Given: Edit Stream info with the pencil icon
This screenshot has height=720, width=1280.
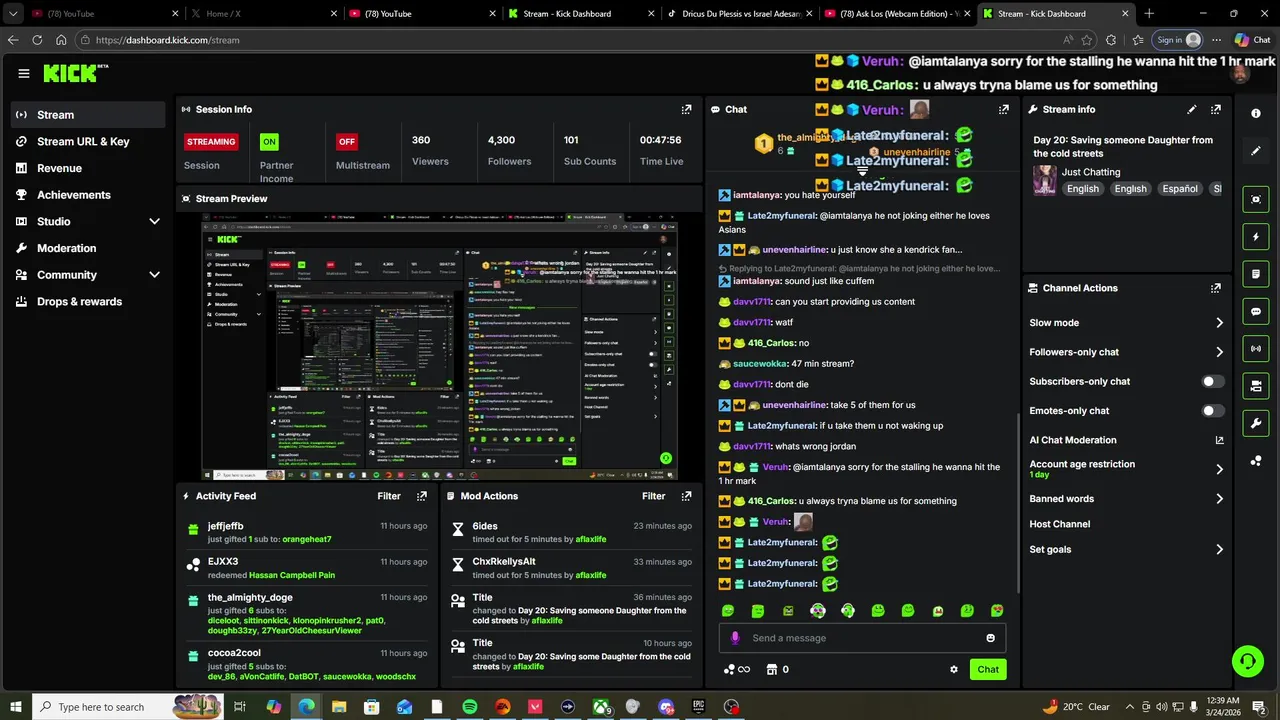Looking at the screenshot, I should click(1192, 109).
